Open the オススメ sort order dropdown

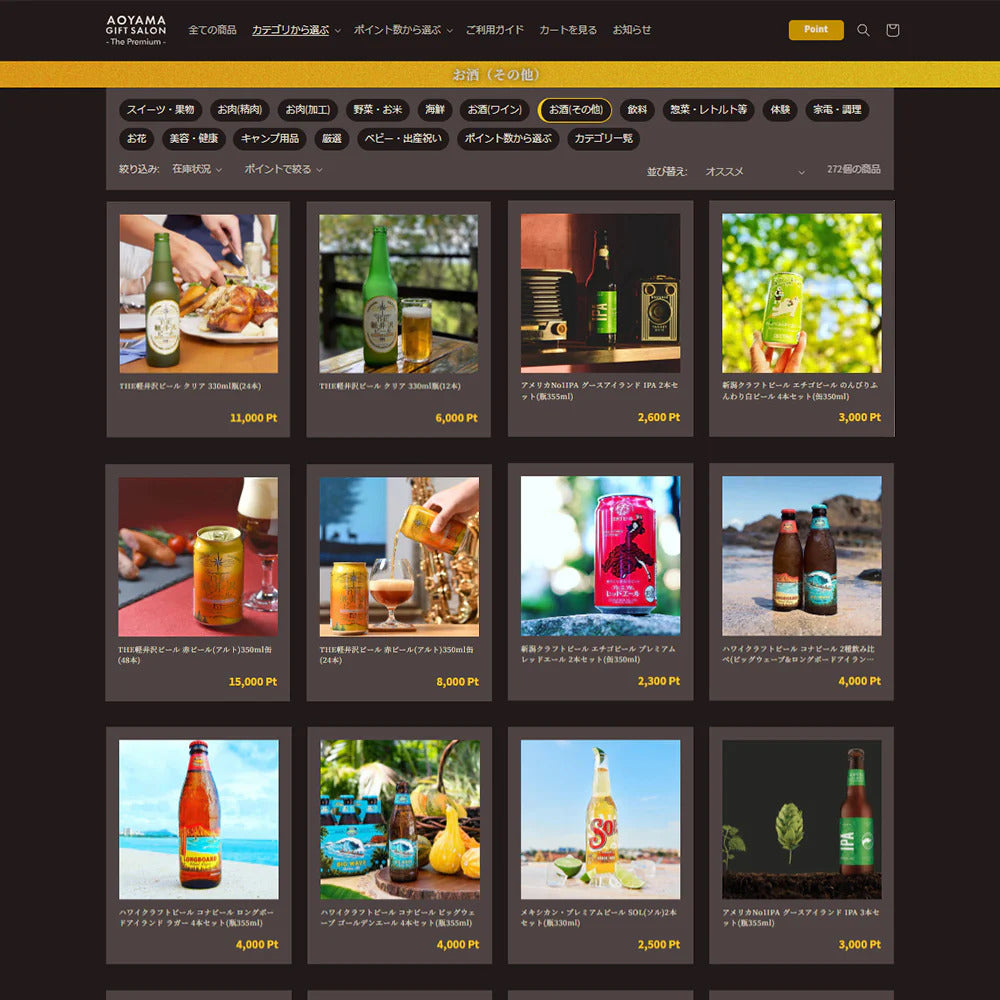[x=754, y=171]
